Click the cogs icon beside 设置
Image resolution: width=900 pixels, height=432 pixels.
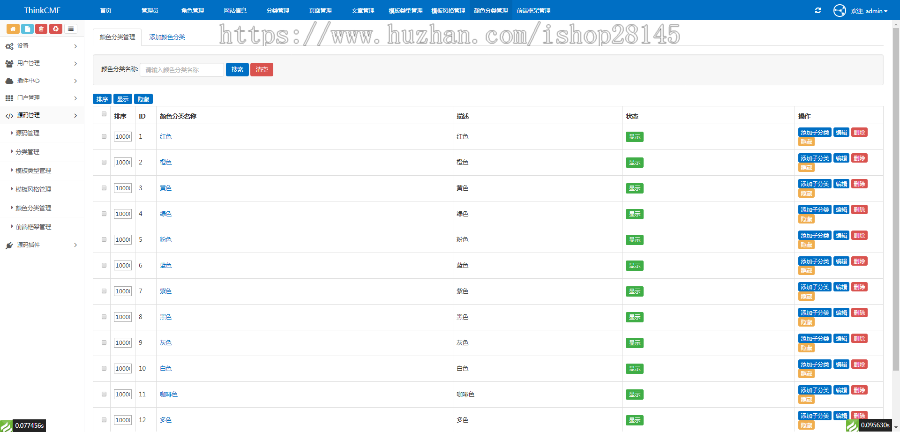click(x=9, y=45)
